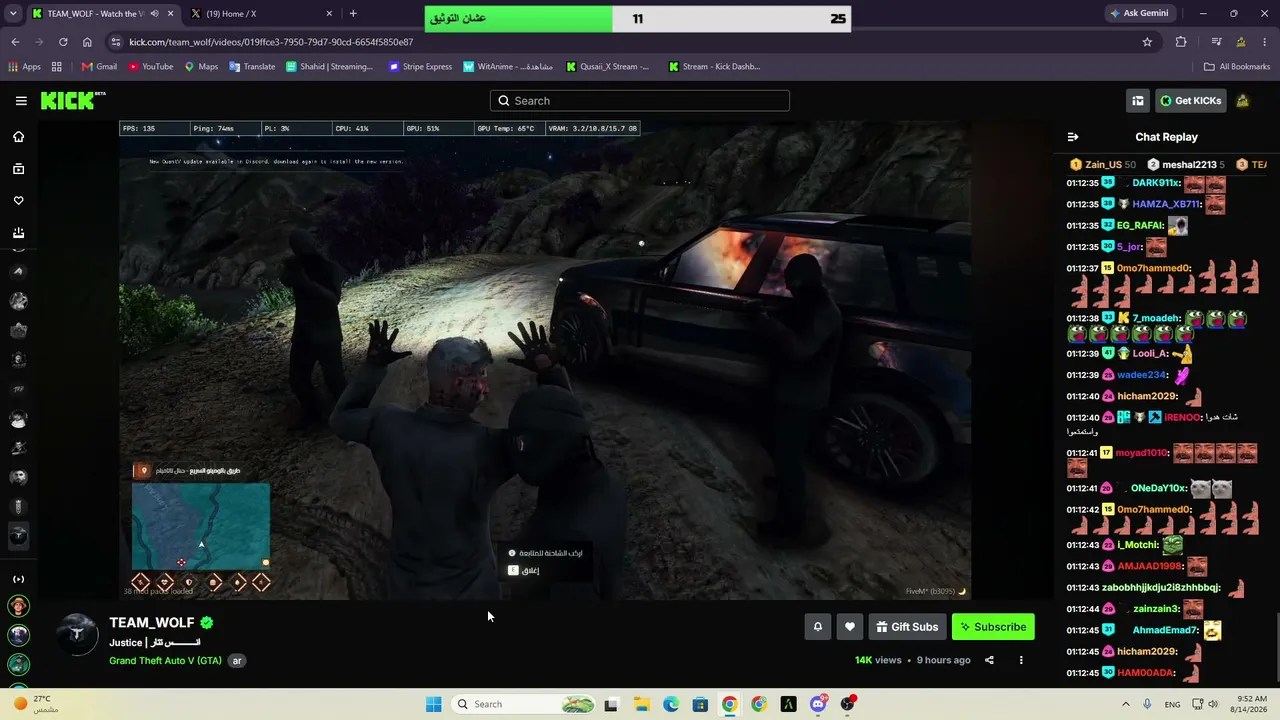The image size is (1280, 720).
Task: Open the Grand Theft Auto V category link
Action: pyautogui.click(x=165, y=661)
